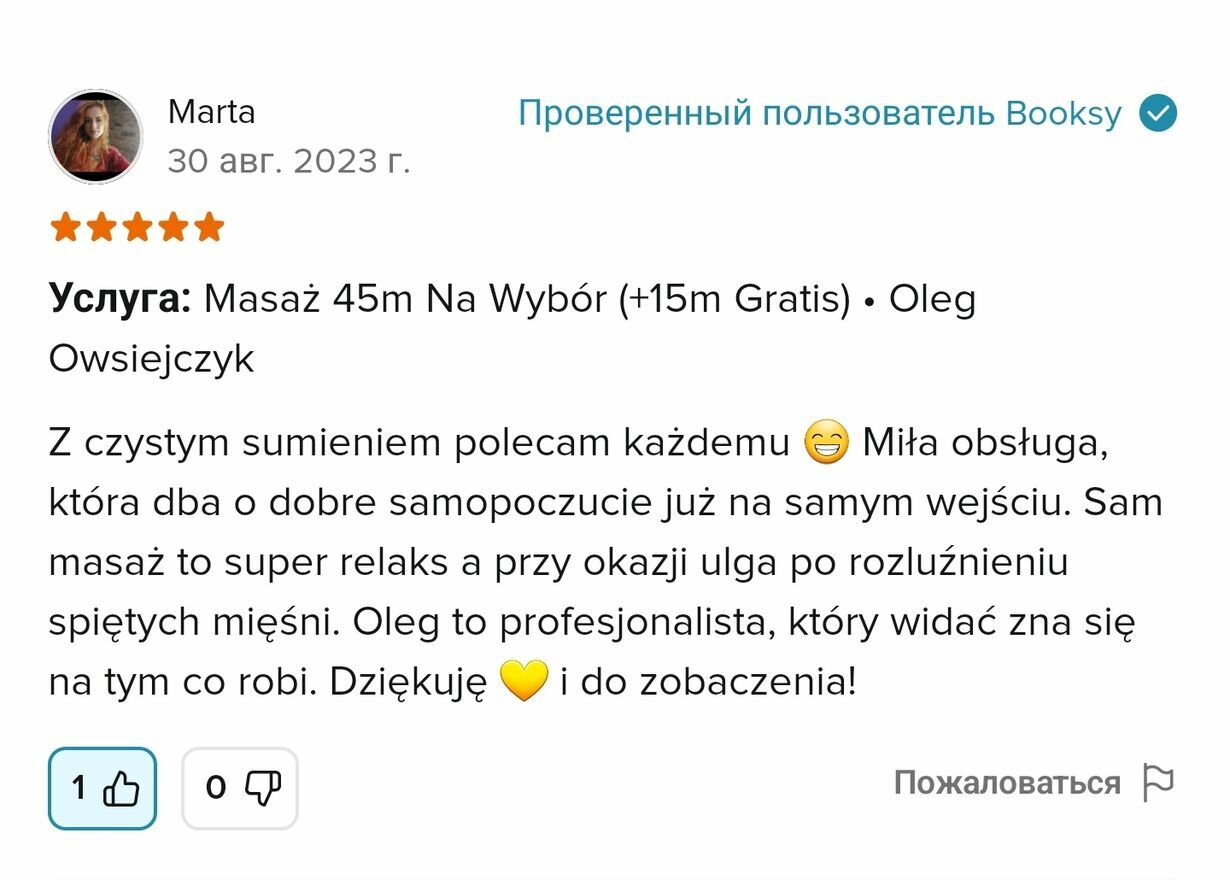Click the review sentence starting "Z czystym sumieniem"
This screenshot has height=880, width=1230.
pyautogui.click(x=418, y=443)
